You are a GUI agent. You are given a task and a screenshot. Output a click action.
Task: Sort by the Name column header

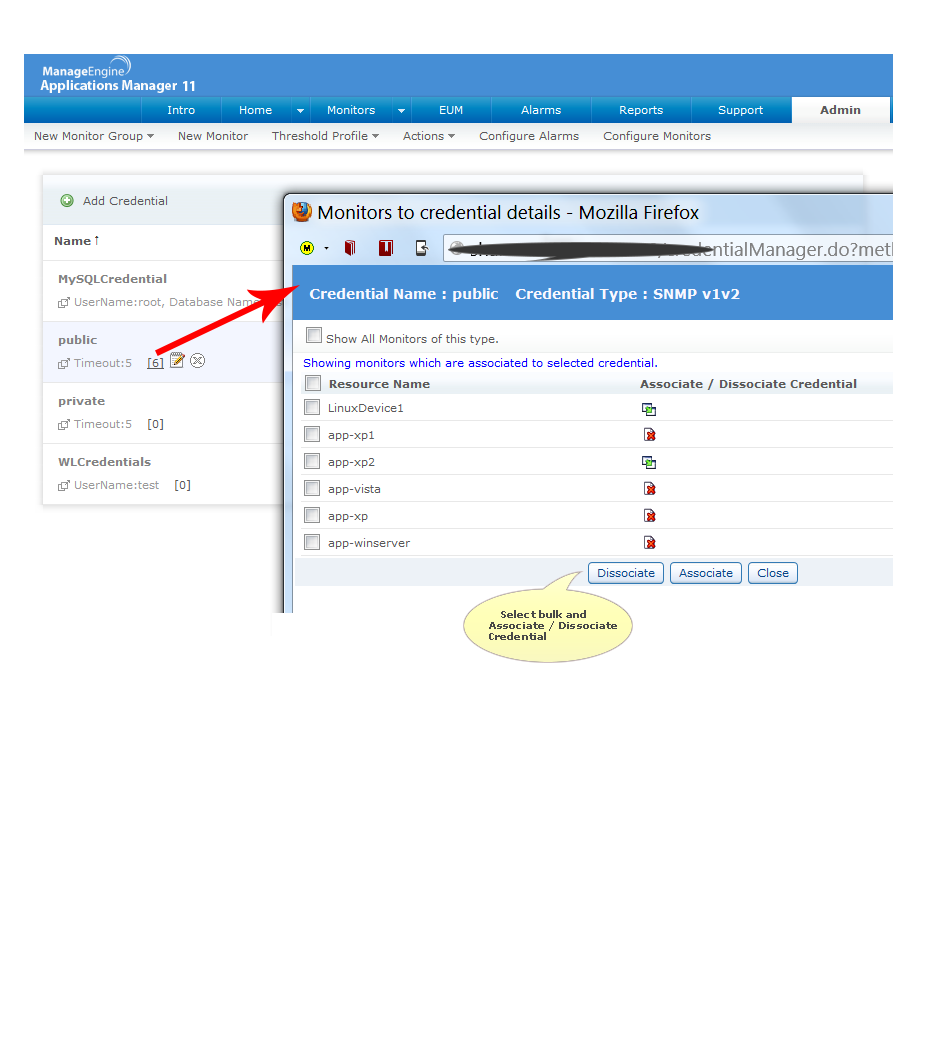click(x=76, y=240)
